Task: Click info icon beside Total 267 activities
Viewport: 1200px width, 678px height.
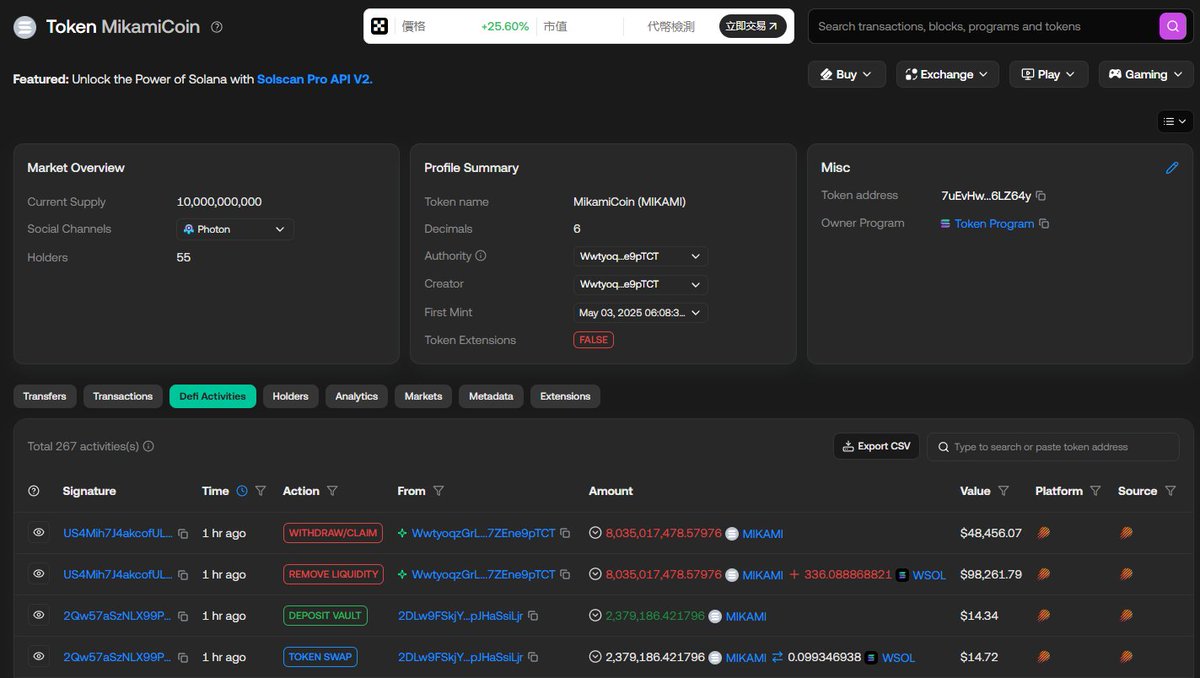Action: [149, 447]
